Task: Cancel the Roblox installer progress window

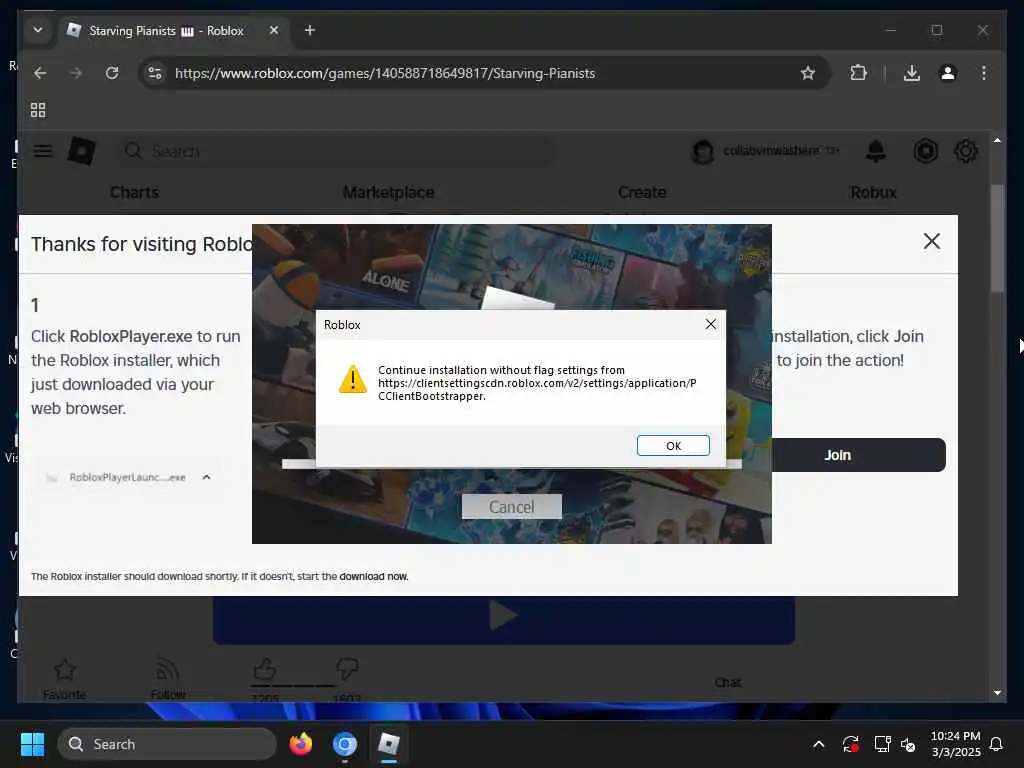Action: click(x=511, y=507)
